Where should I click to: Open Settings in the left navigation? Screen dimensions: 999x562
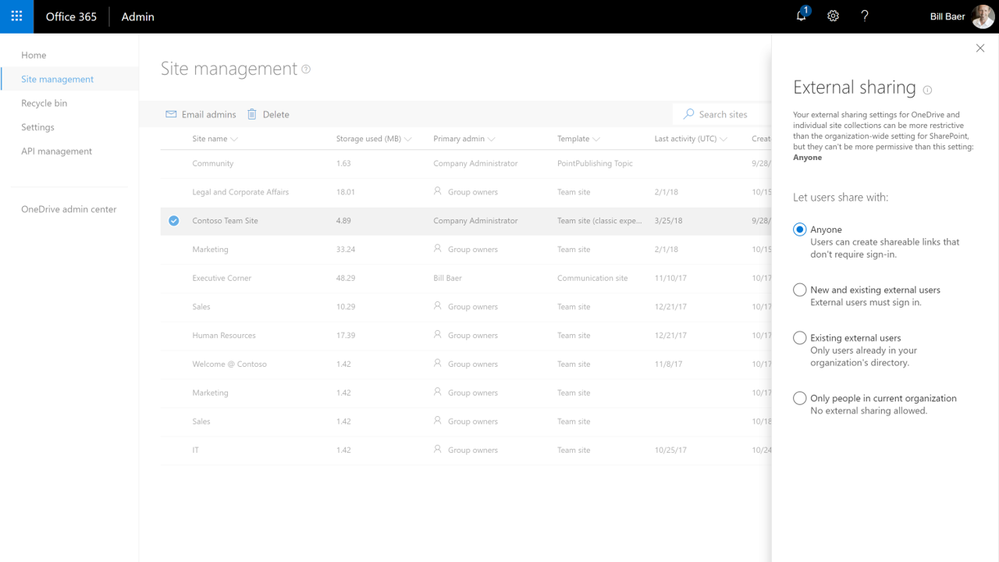coord(38,127)
